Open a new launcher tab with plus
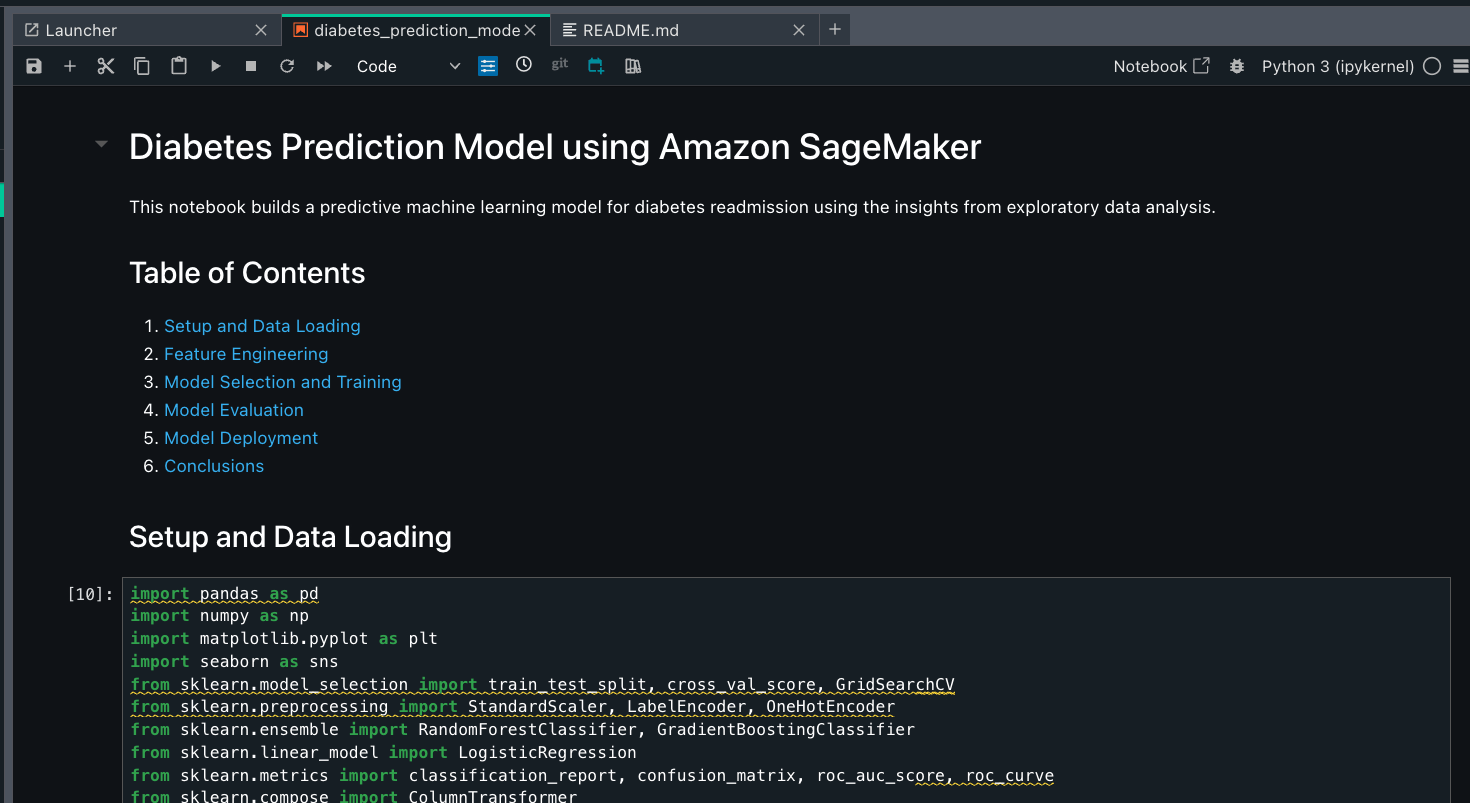The width and height of the screenshot is (1480, 808). tap(835, 30)
